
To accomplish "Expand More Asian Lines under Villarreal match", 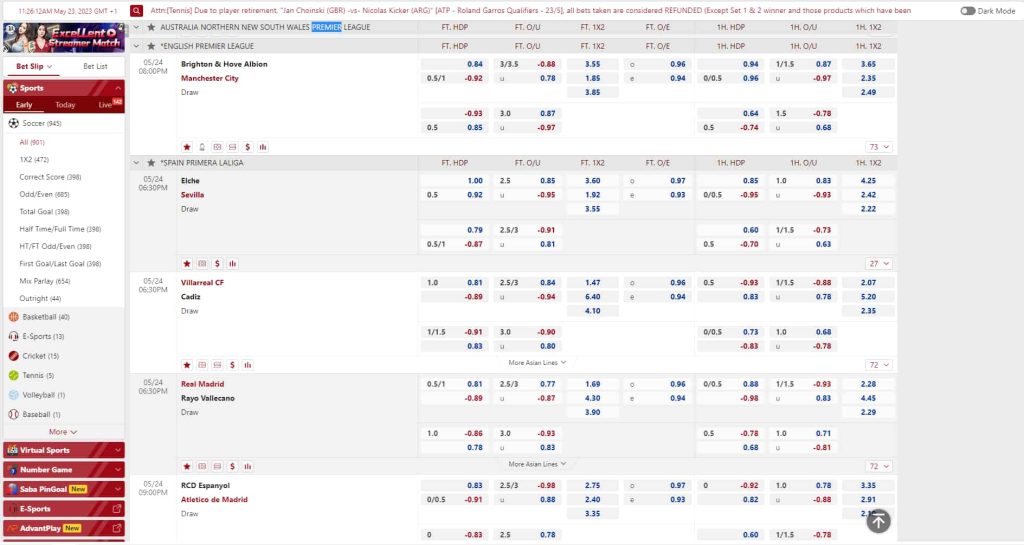I will [x=537, y=362].
